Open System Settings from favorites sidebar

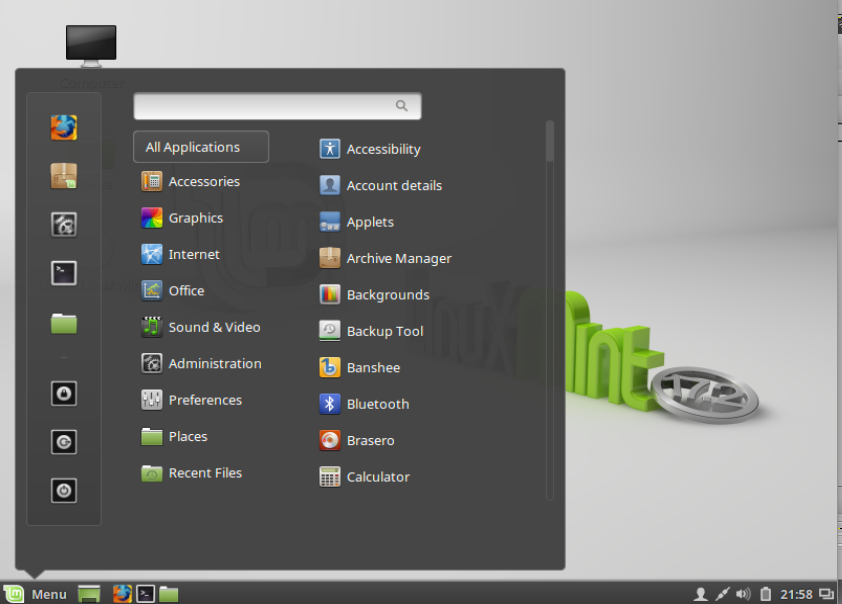[64, 224]
